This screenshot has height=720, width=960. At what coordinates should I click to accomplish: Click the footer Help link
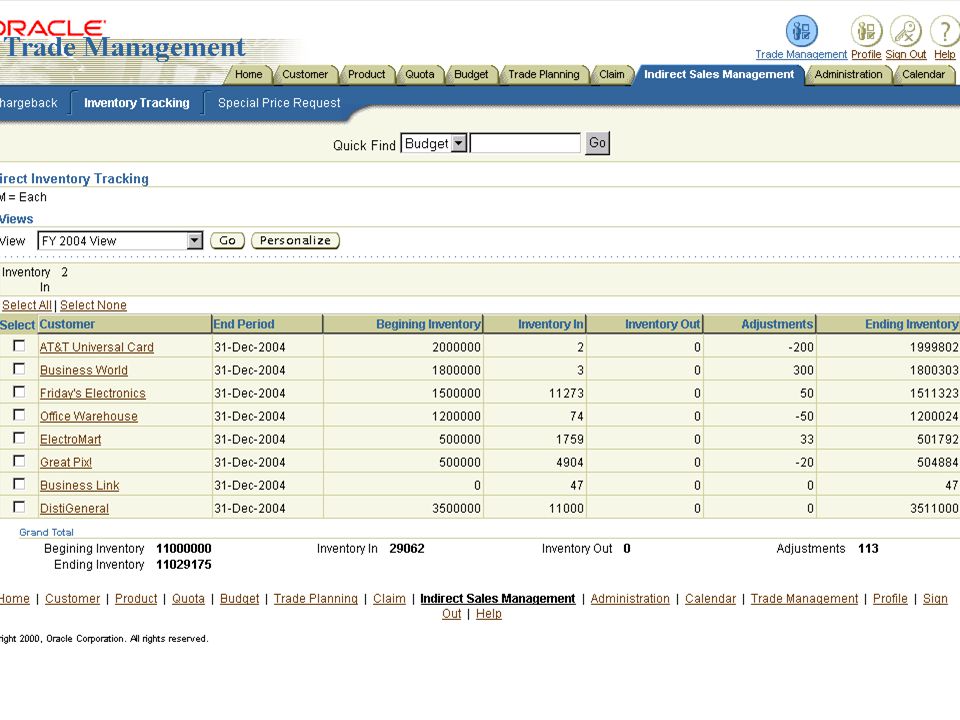coord(489,614)
